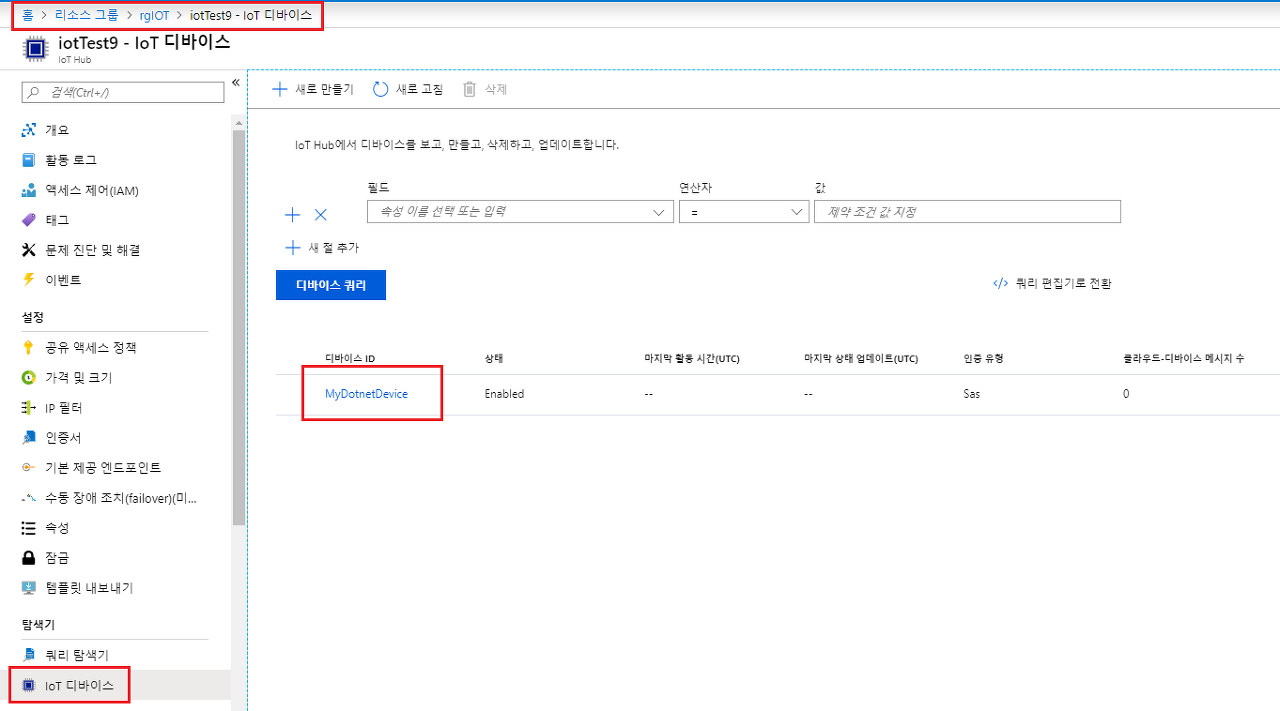Viewport: 1280px width, 711px height.
Task: Click the Last activity time (UTC) column header
Action: pos(692,358)
